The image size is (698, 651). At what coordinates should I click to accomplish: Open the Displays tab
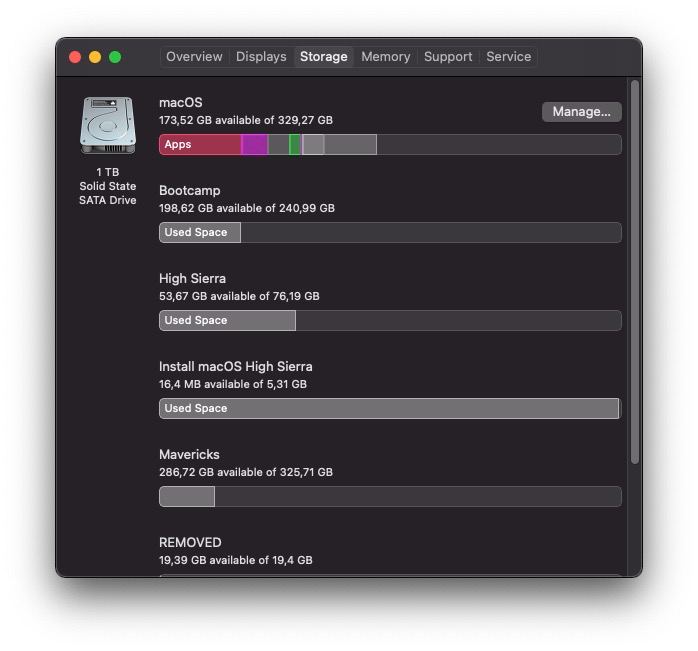261,57
